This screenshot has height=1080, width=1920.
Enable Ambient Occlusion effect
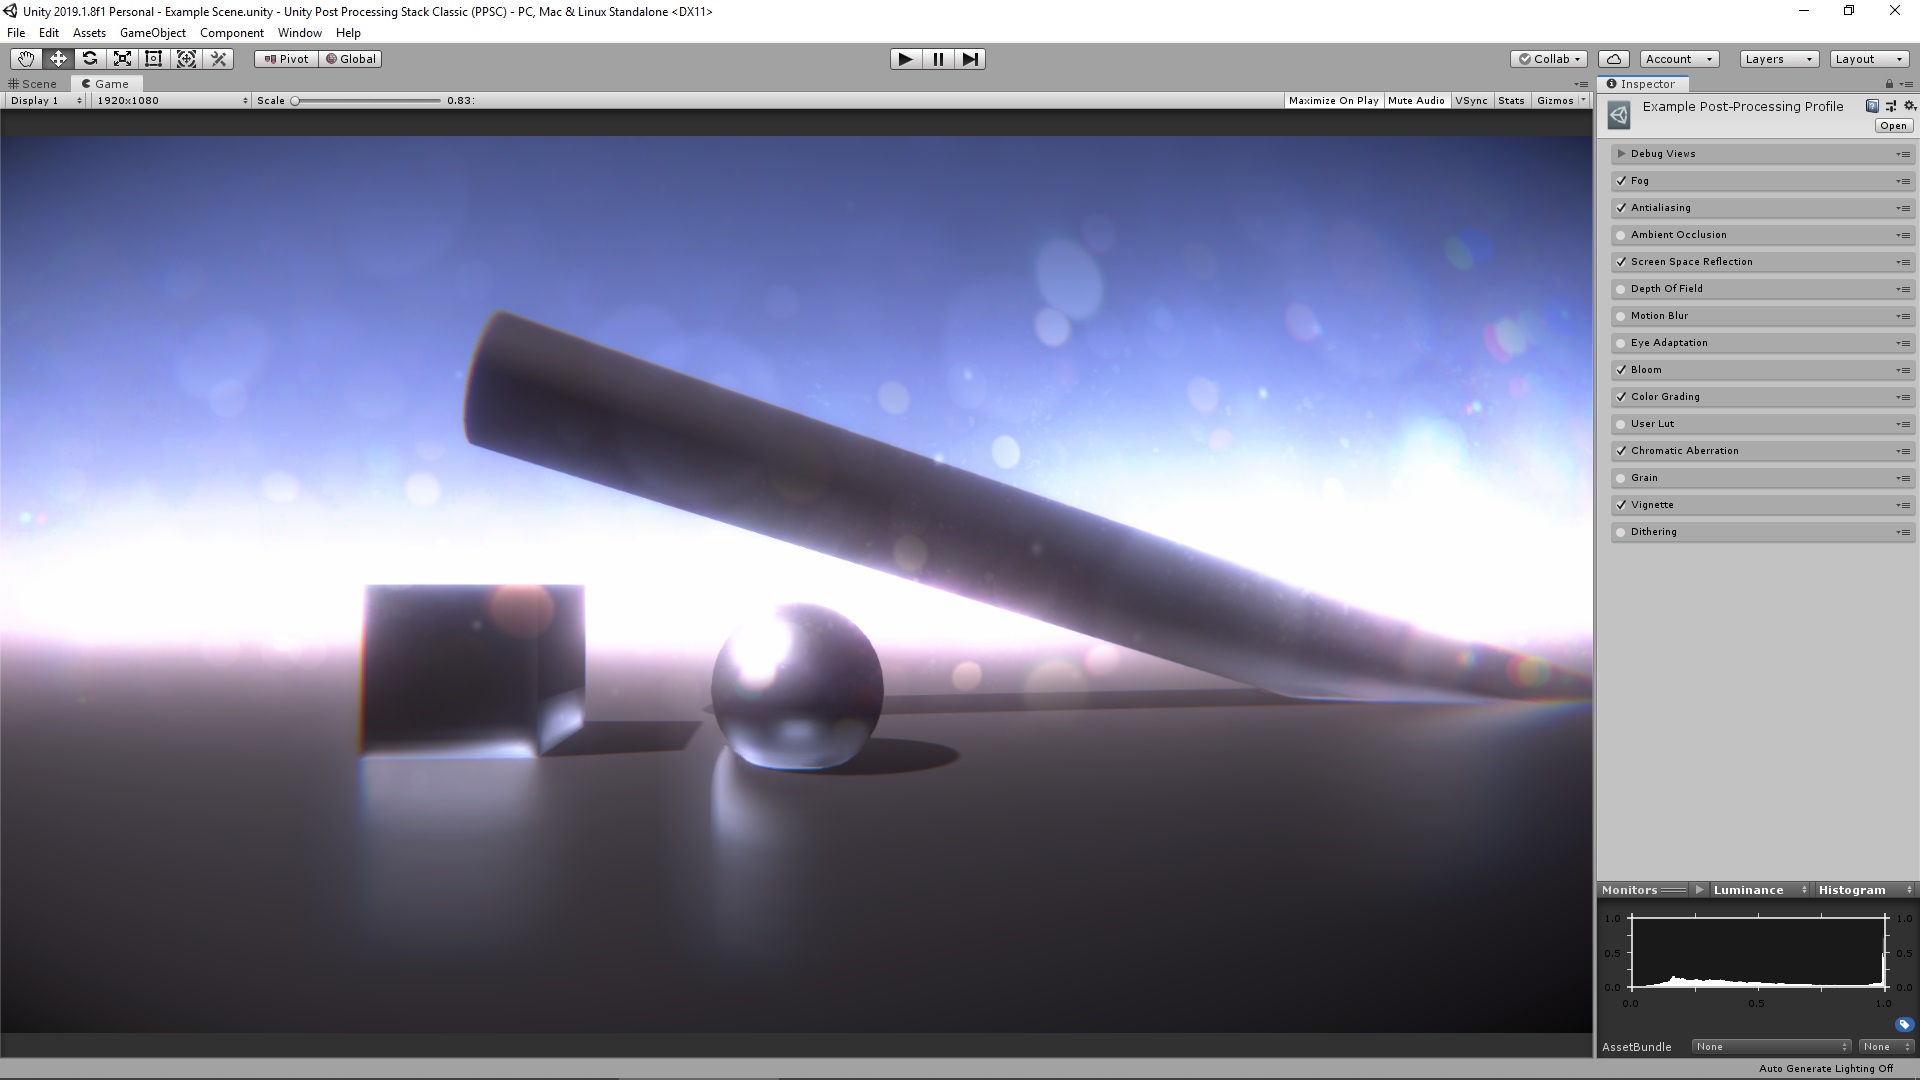click(x=1621, y=235)
